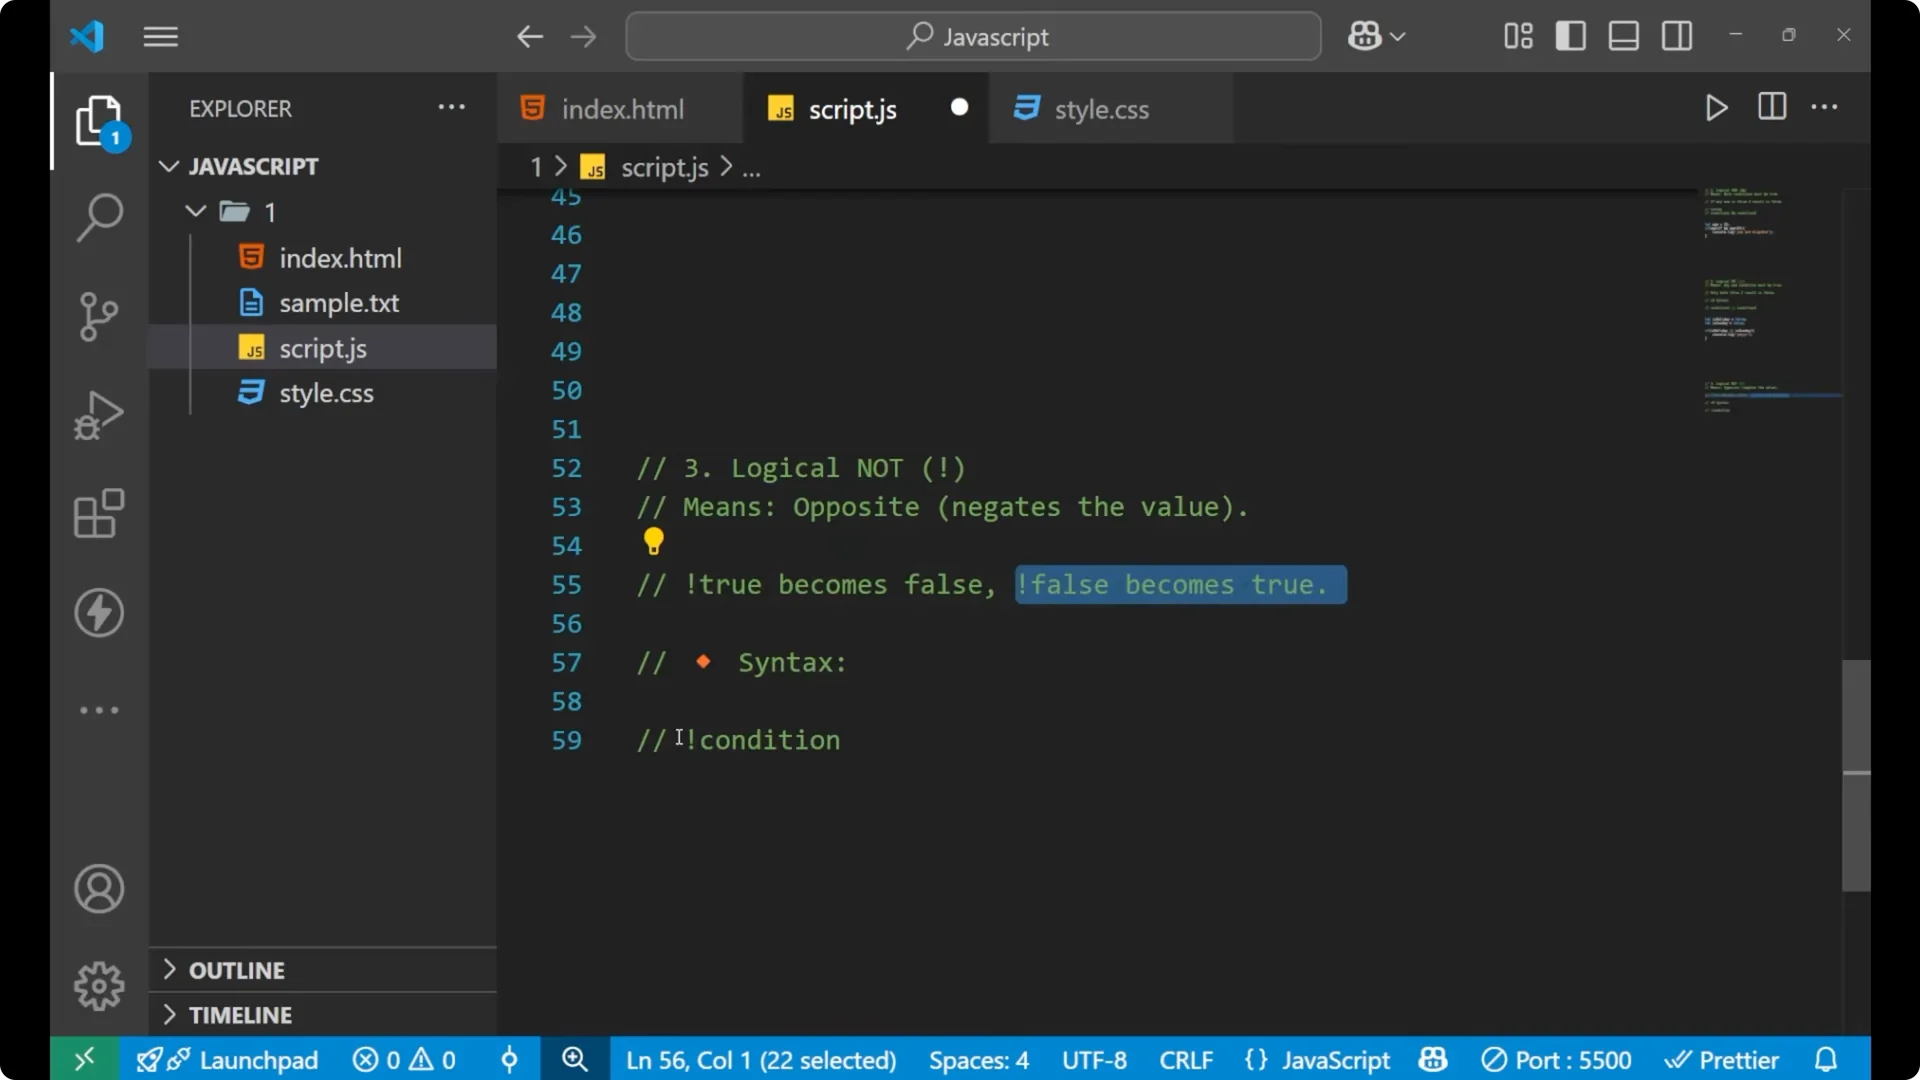The image size is (1920, 1080).
Task: Open Copilot from the title bar
Action: tap(1363, 35)
